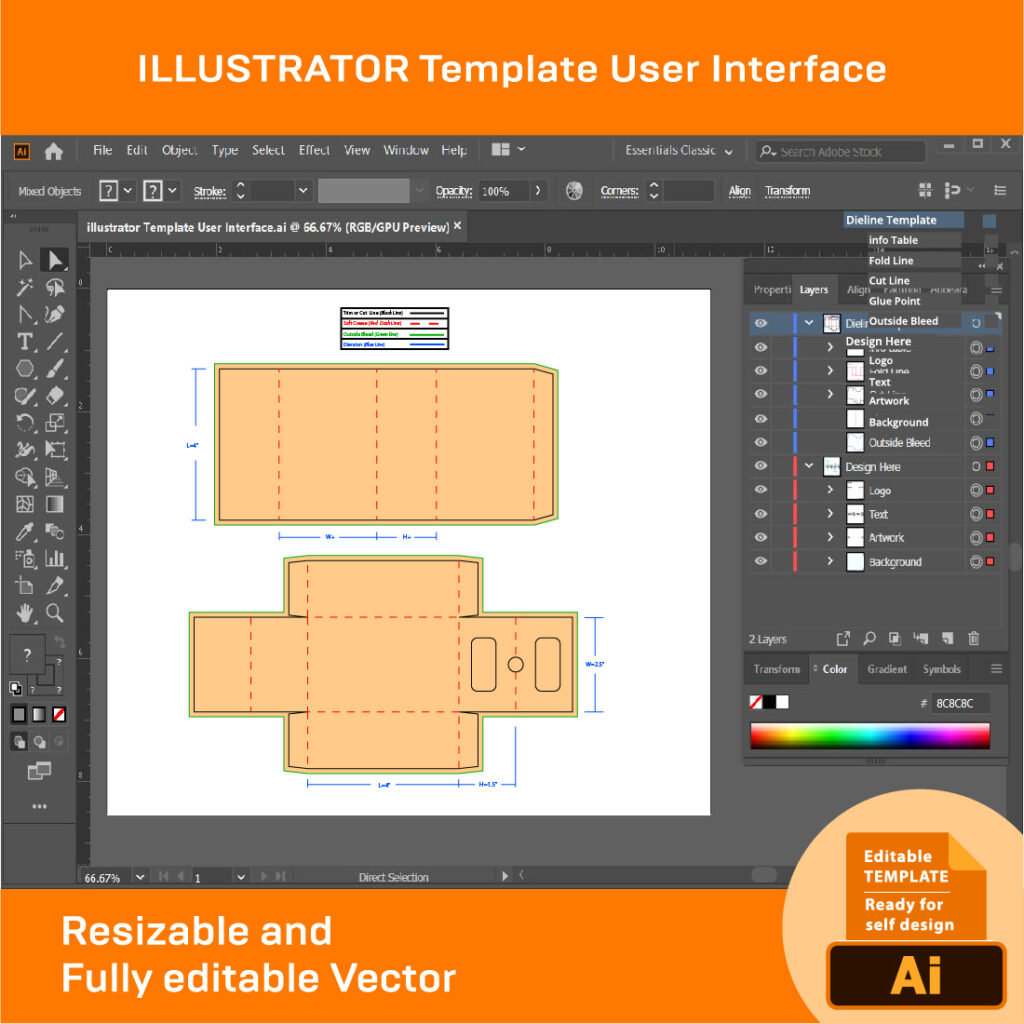Expand the Logo sublayer
The image size is (1024, 1024).
[x=829, y=490]
